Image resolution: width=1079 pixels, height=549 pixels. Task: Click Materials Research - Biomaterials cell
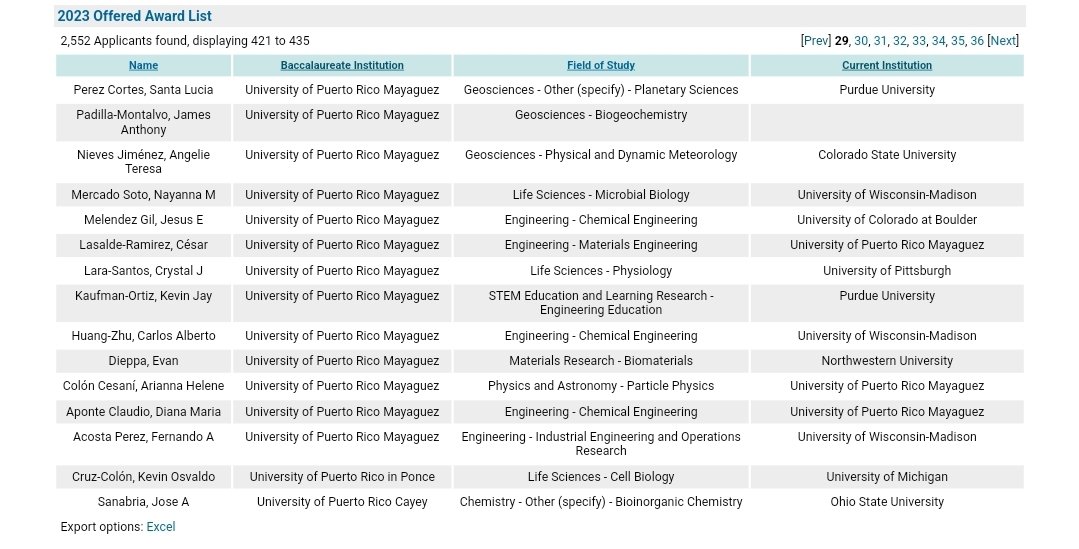pos(601,361)
